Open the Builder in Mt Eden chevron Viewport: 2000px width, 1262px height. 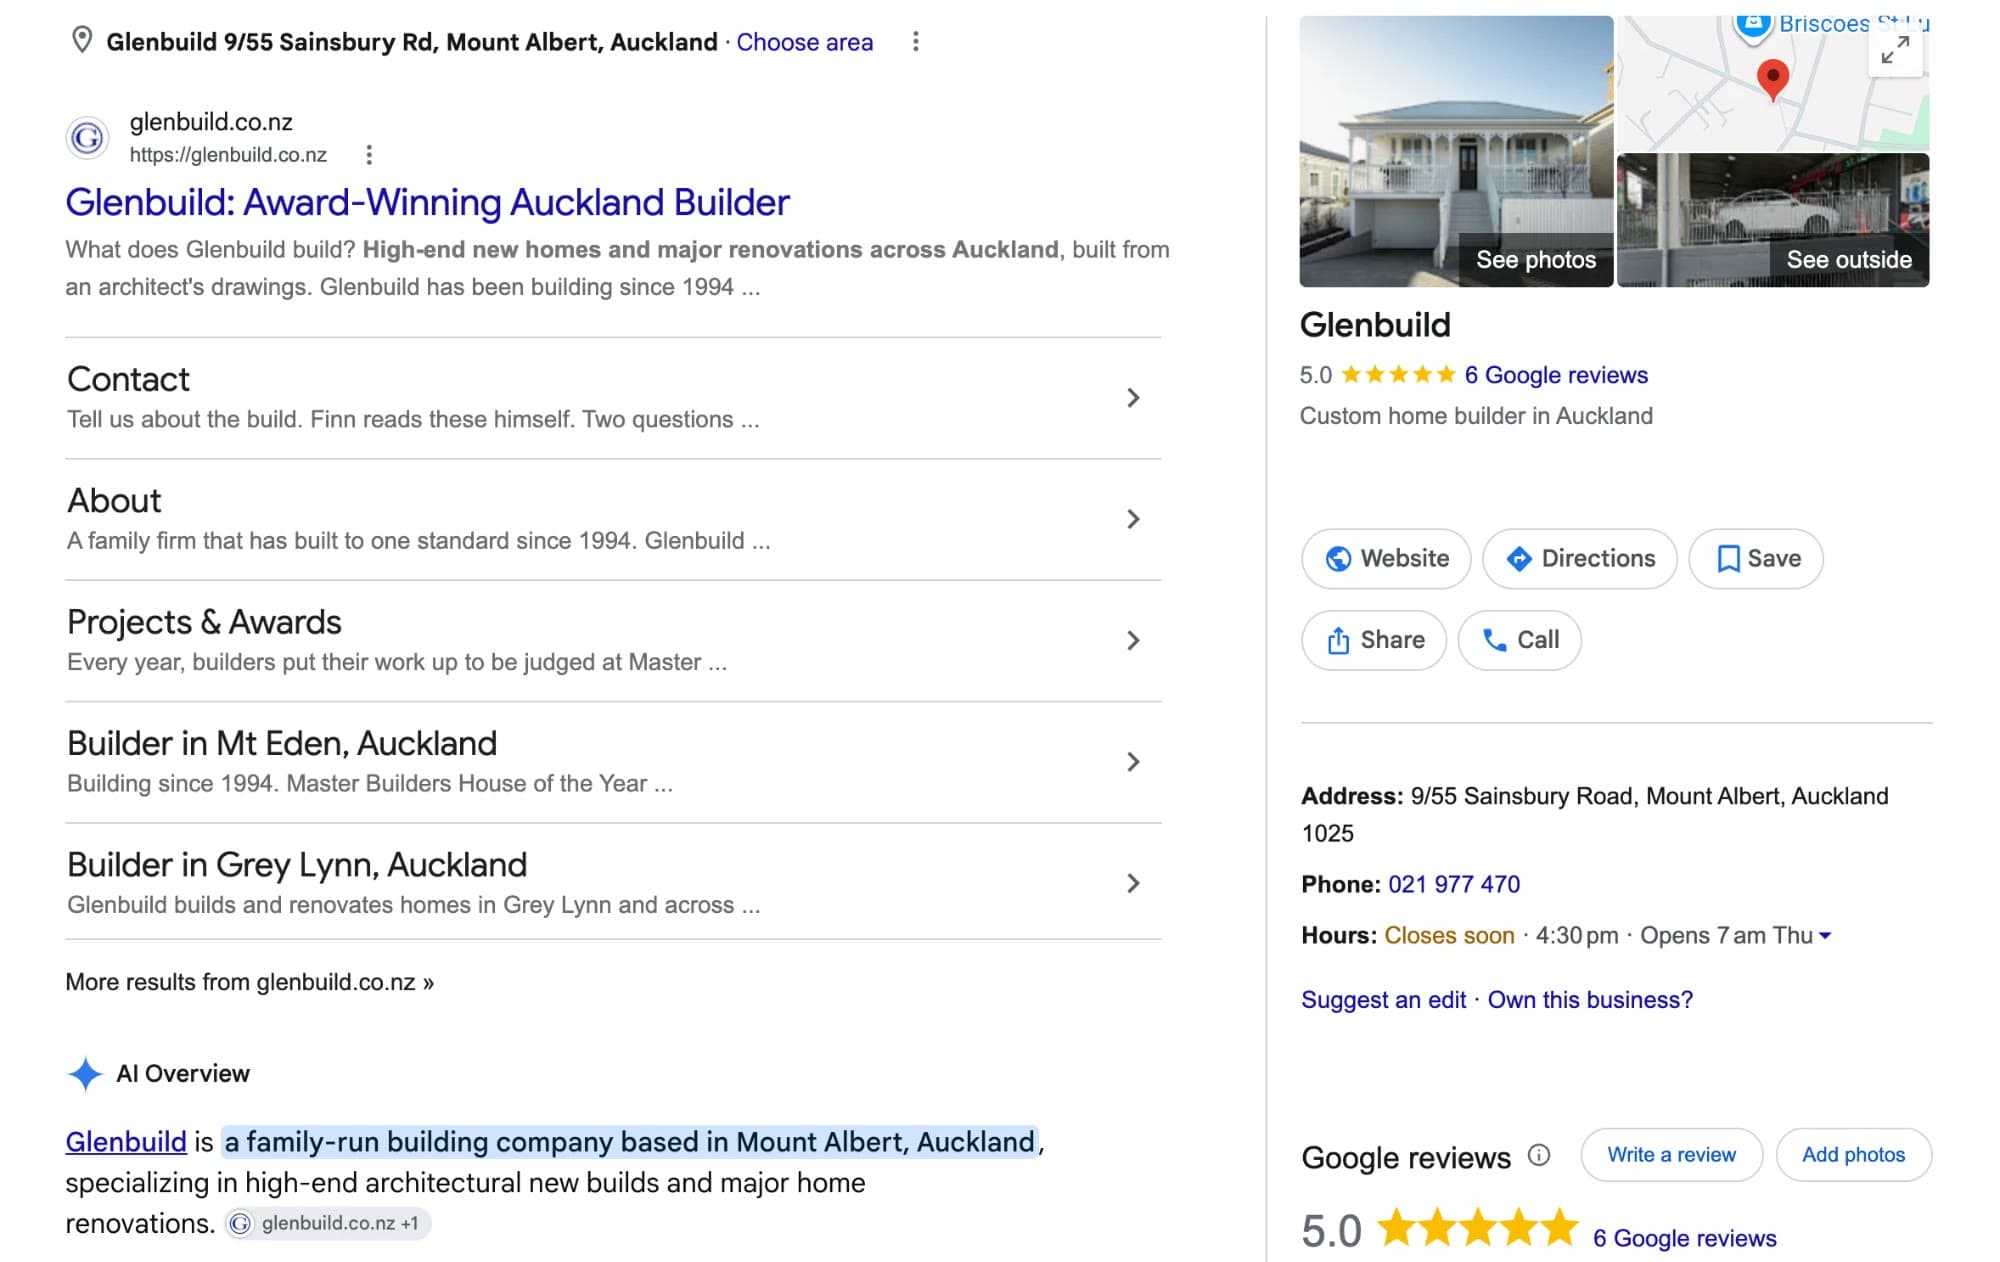coord(1133,762)
